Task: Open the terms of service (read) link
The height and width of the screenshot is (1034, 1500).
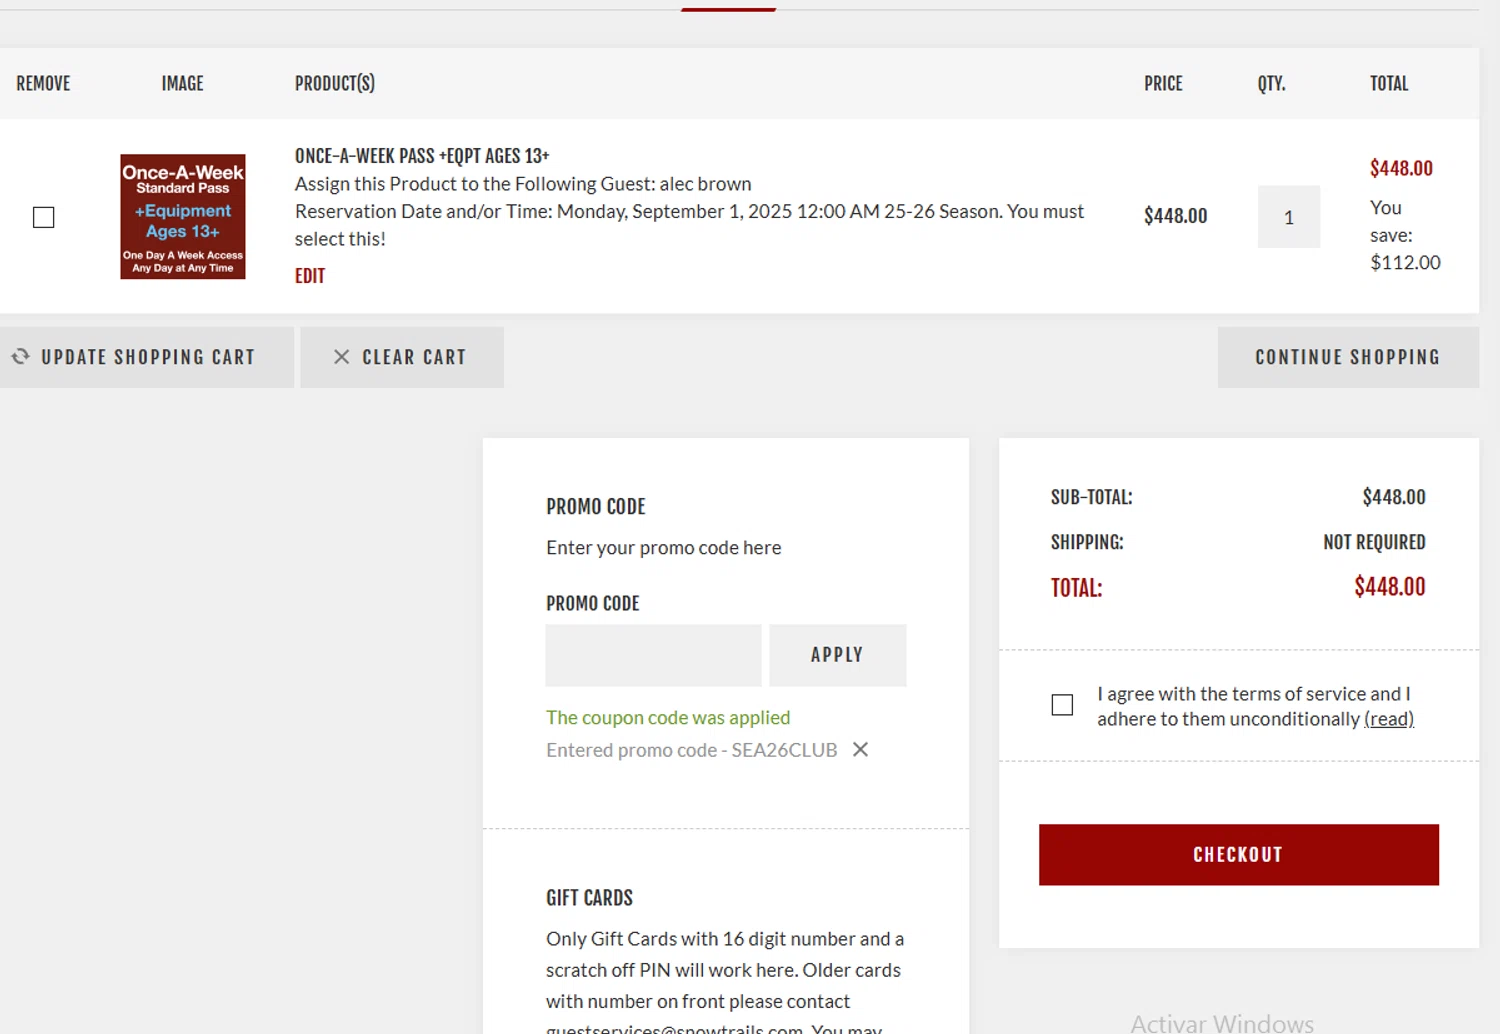Action: [1389, 719]
